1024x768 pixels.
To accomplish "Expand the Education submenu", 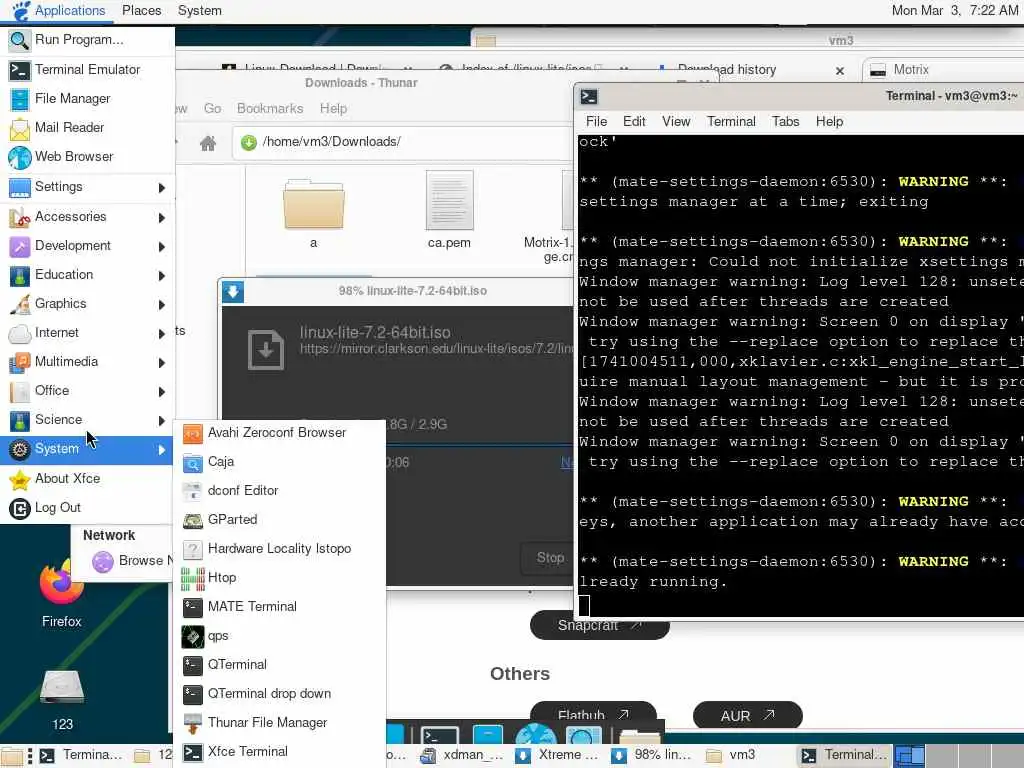I will pos(88,275).
